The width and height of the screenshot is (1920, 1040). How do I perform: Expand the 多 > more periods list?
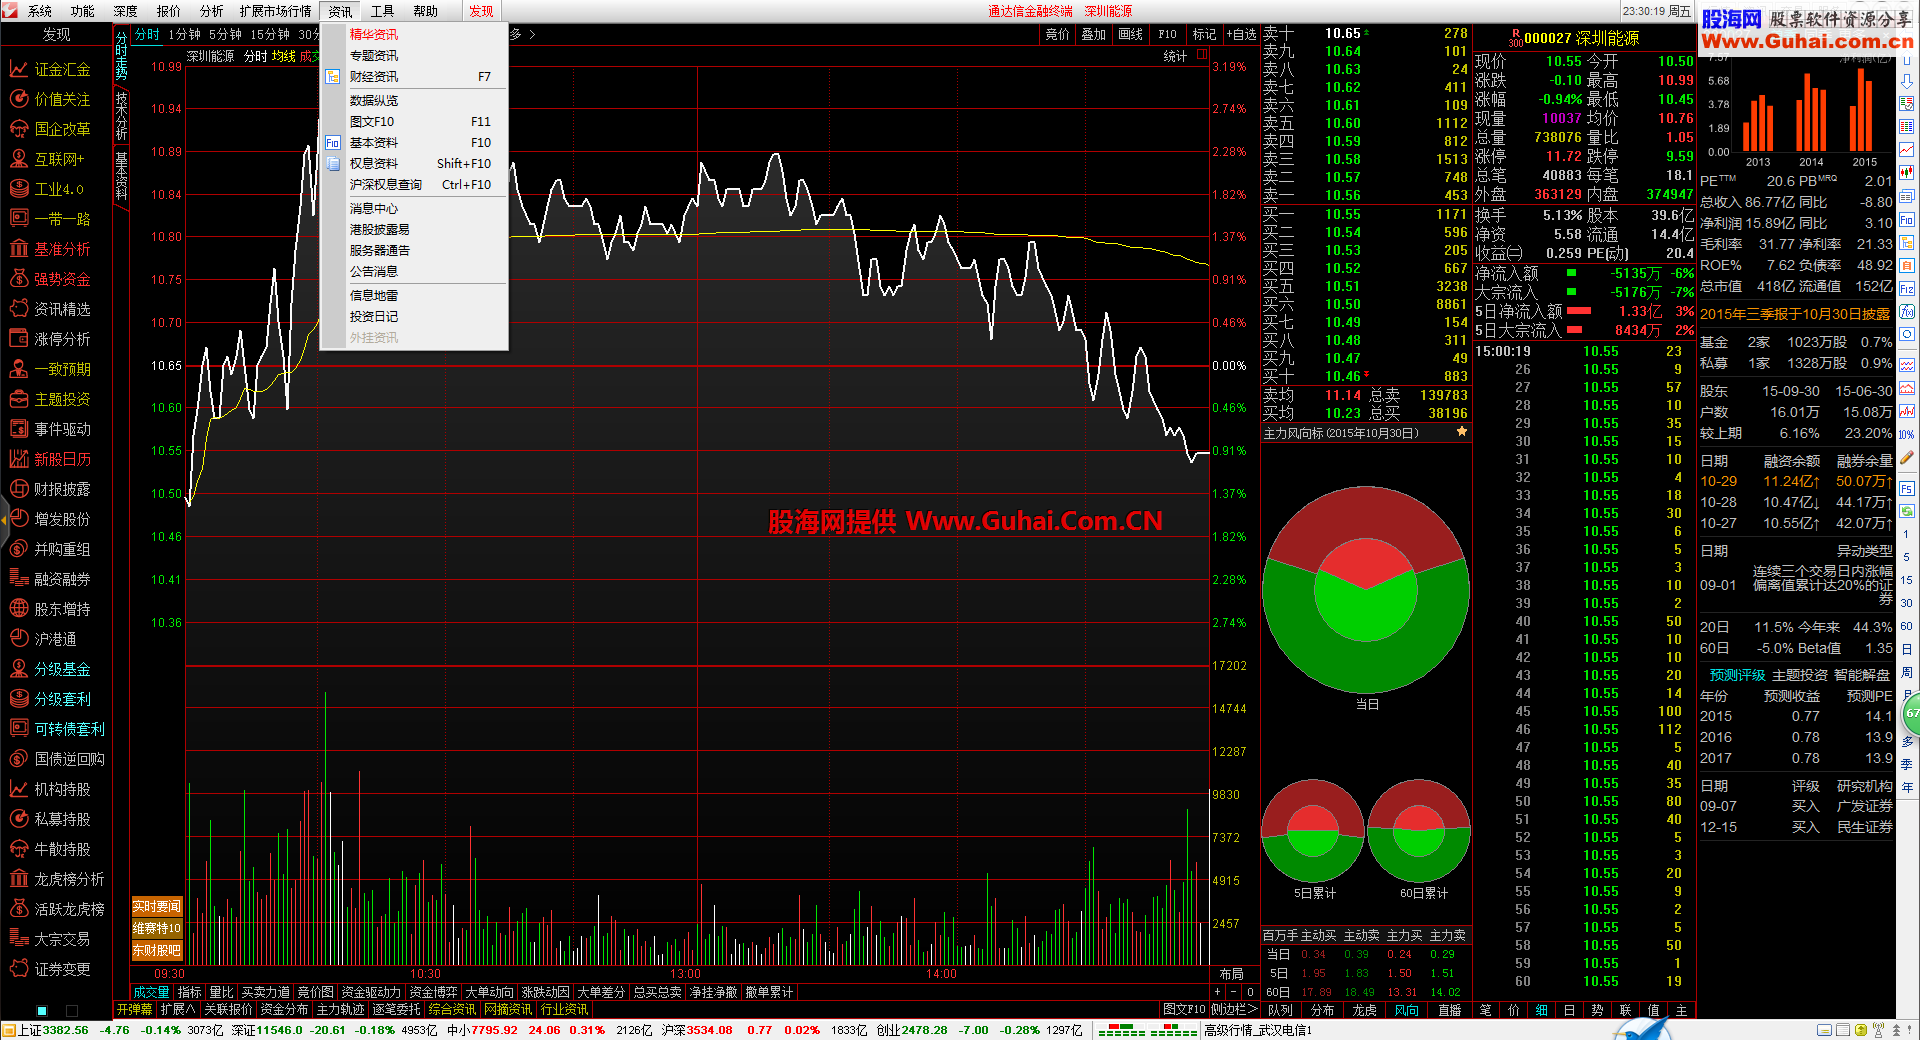click(x=524, y=34)
